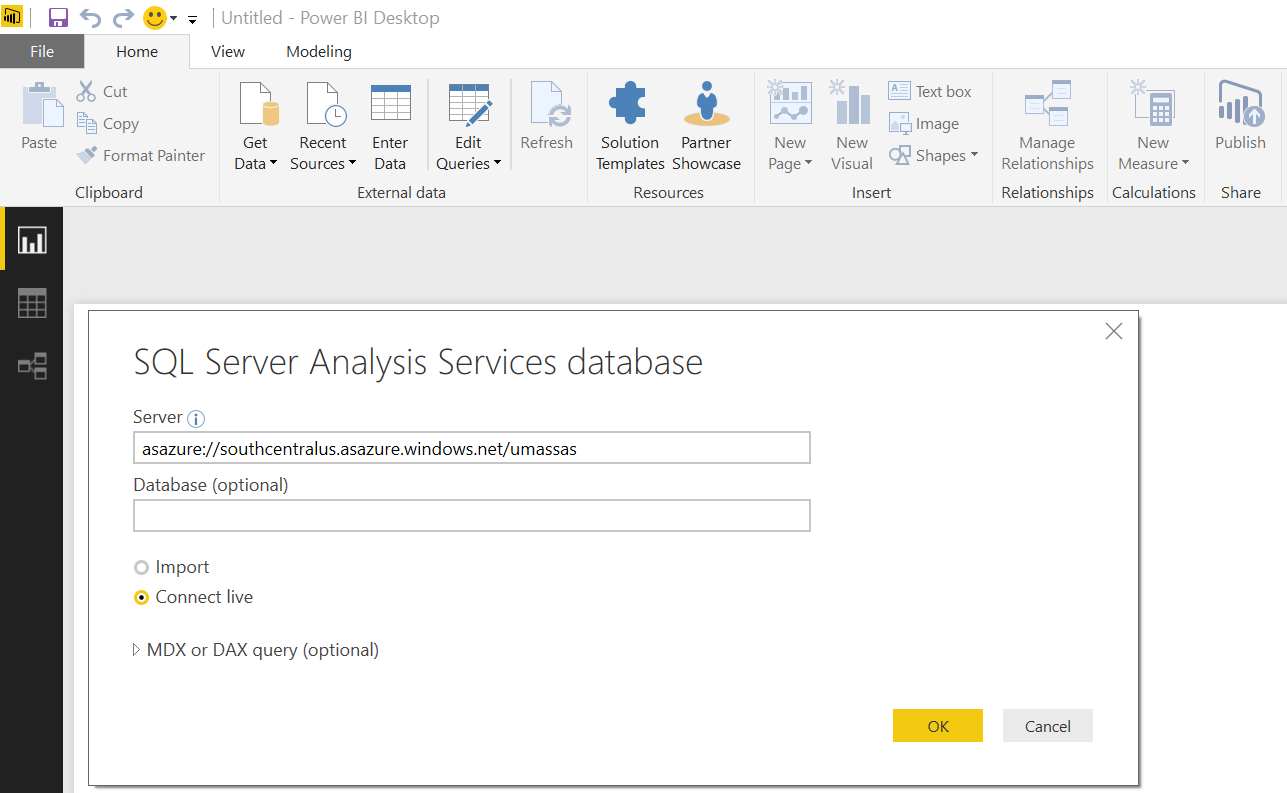Click the Redo arrow icon
1287x793 pixels.
pyautogui.click(x=123, y=18)
